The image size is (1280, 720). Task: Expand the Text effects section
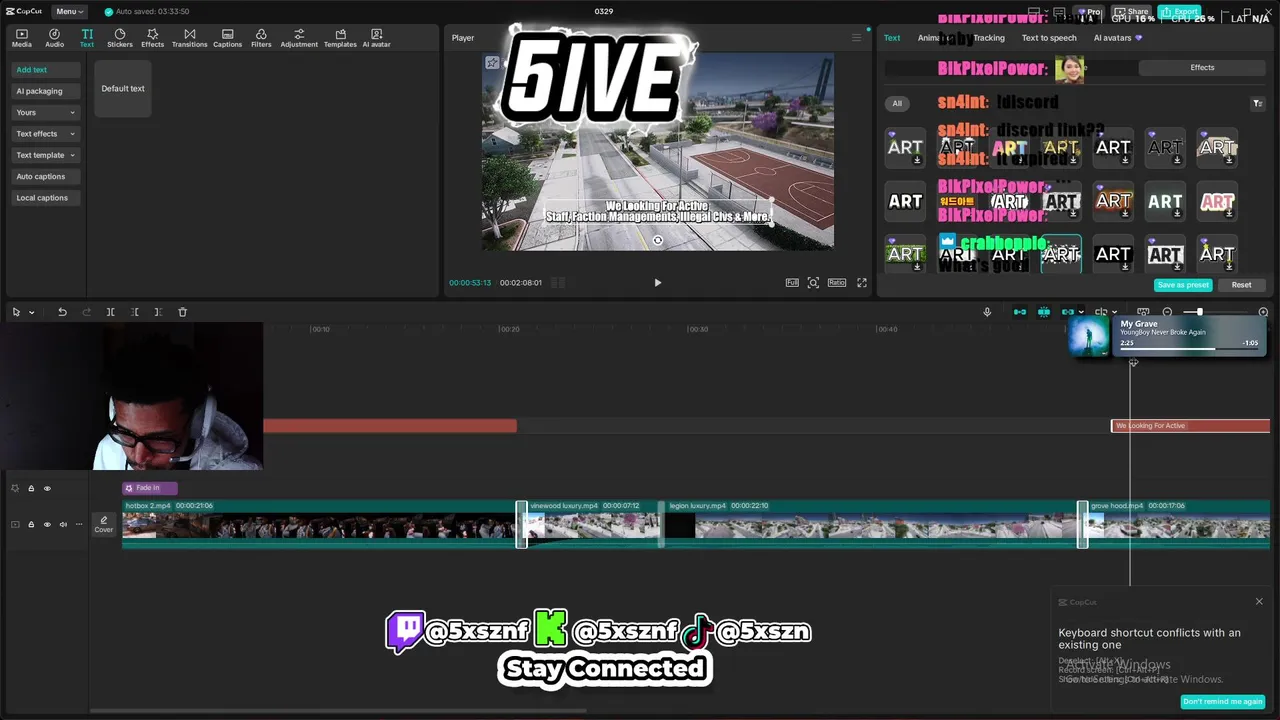[45, 134]
